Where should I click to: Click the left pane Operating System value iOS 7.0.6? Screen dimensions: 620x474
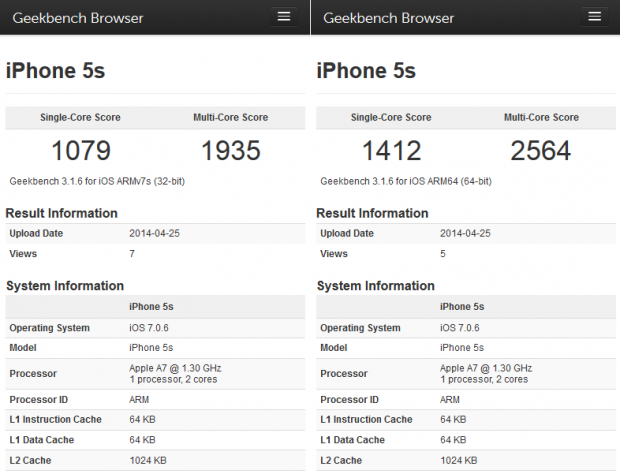point(149,328)
